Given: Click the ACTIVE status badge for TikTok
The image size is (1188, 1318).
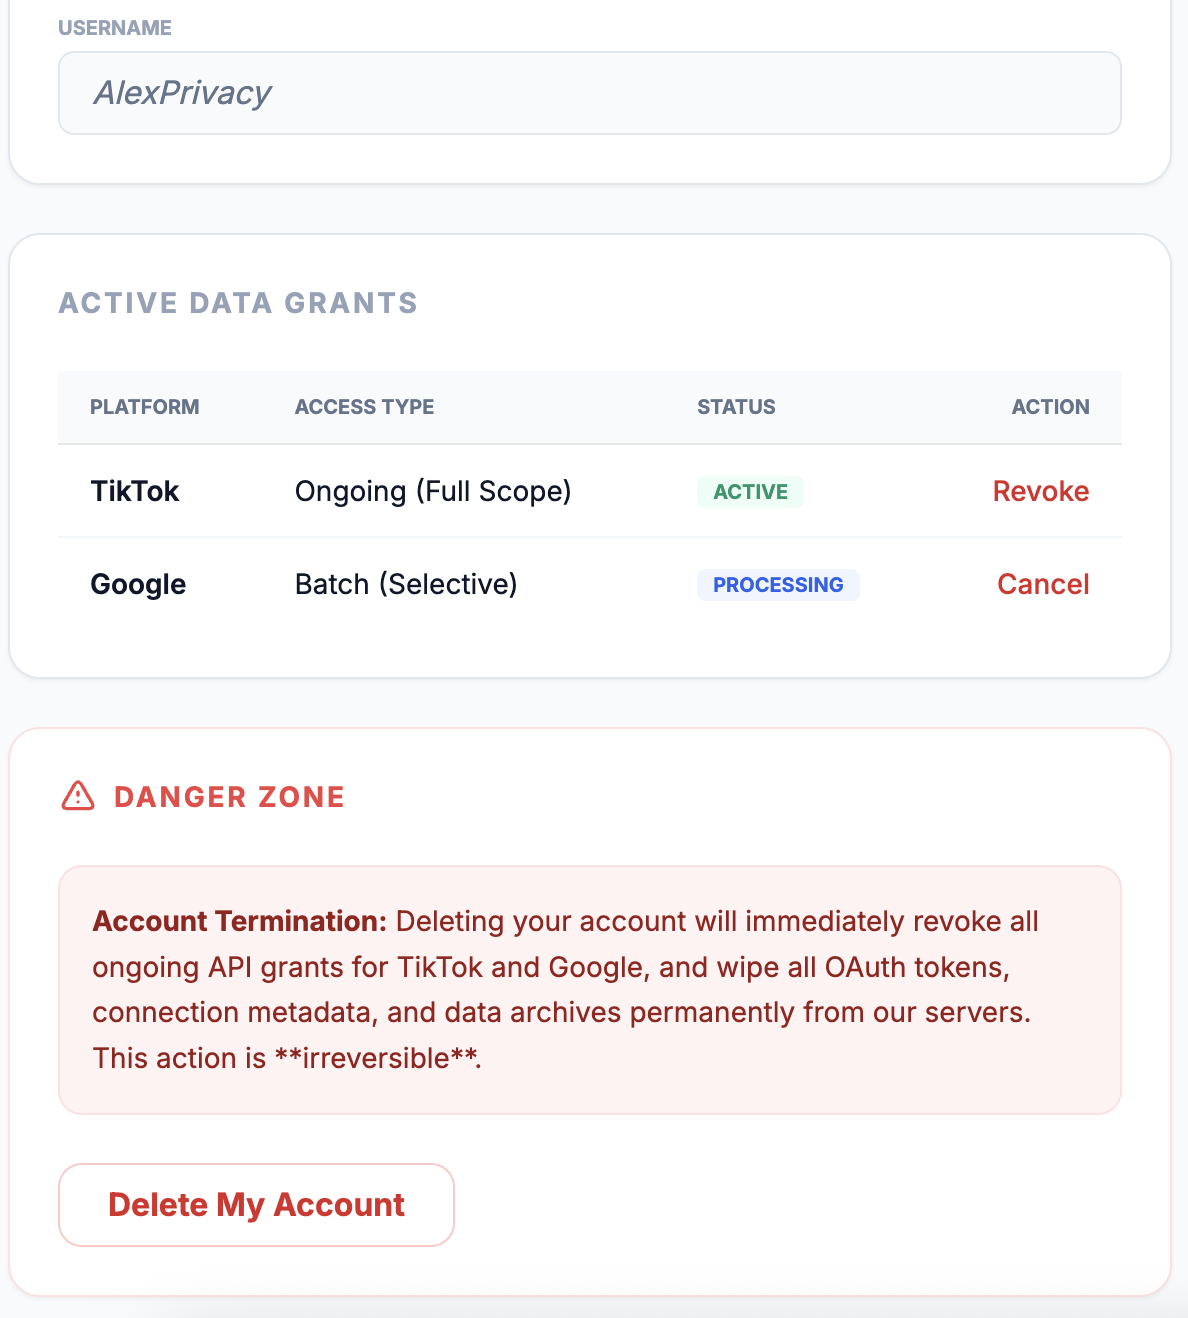Looking at the screenshot, I should click(x=750, y=491).
